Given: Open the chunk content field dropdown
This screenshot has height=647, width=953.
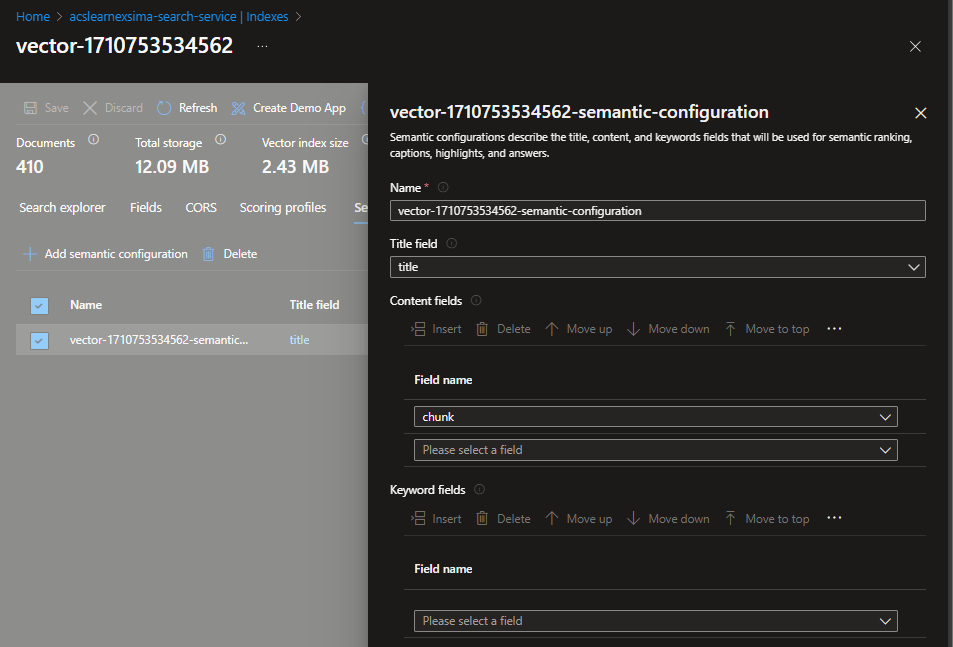Looking at the screenshot, I should point(656,417).
